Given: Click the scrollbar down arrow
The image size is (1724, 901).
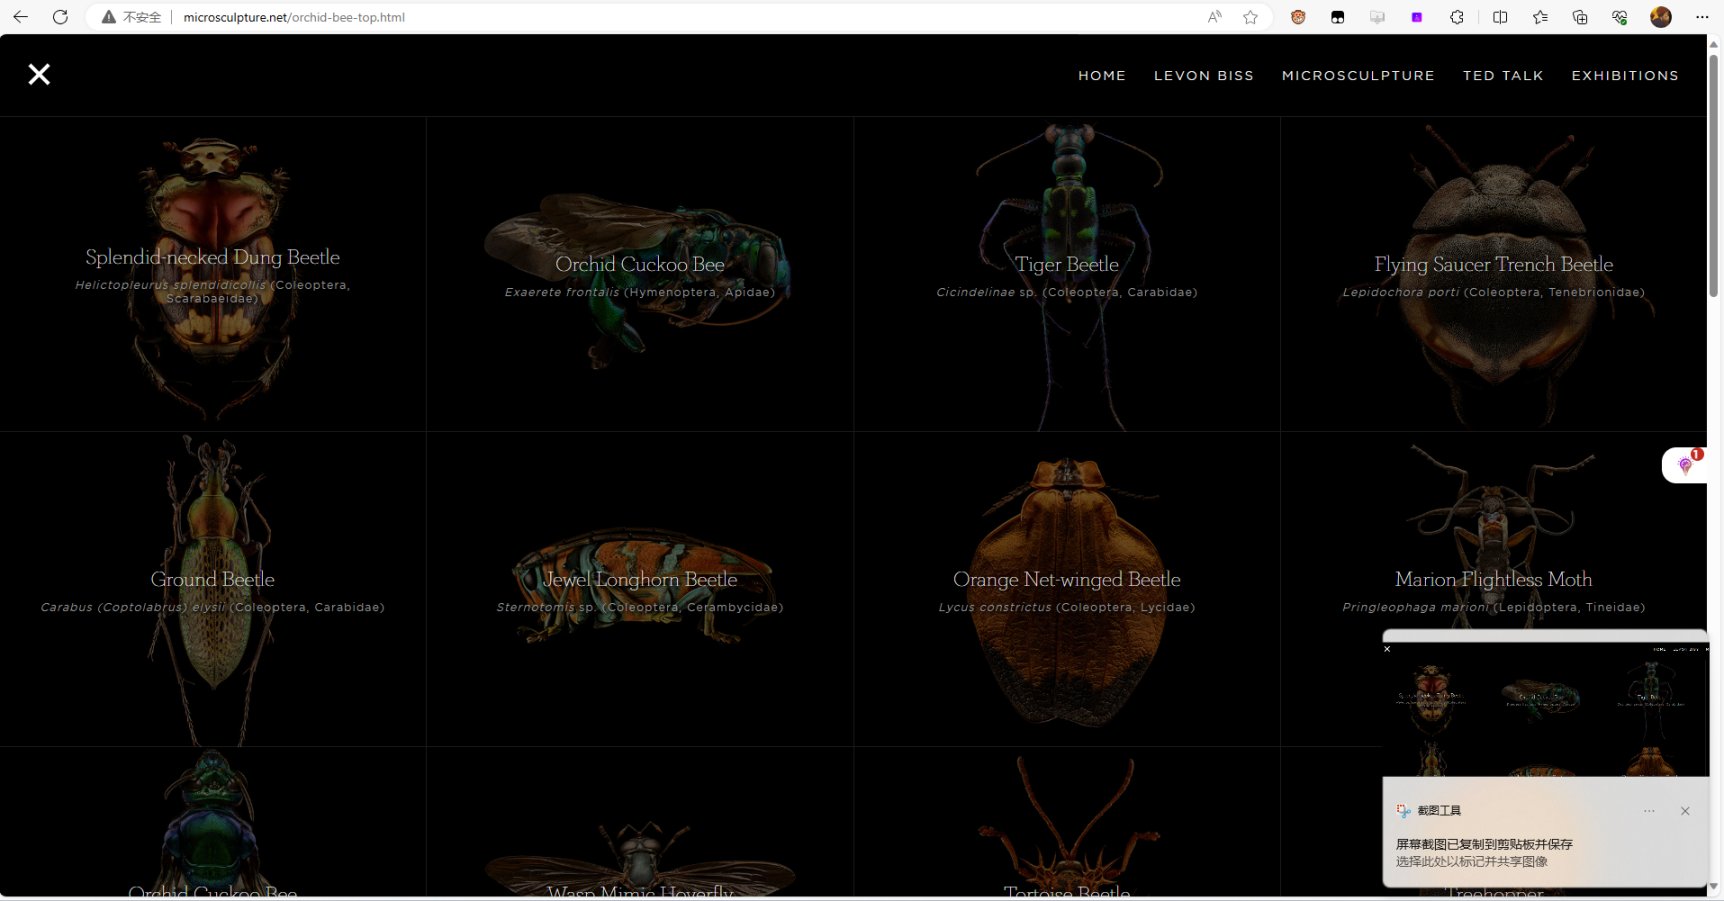Looking at the screenshot, I should click(1715, 887).
